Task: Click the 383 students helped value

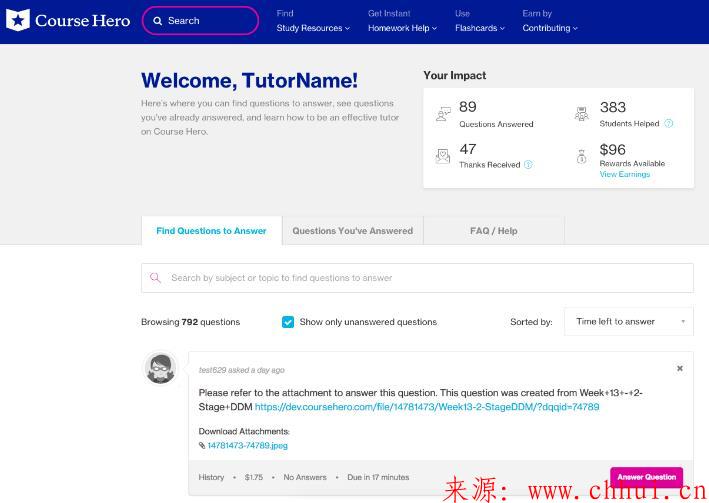Action: click(x=613, y=107)
